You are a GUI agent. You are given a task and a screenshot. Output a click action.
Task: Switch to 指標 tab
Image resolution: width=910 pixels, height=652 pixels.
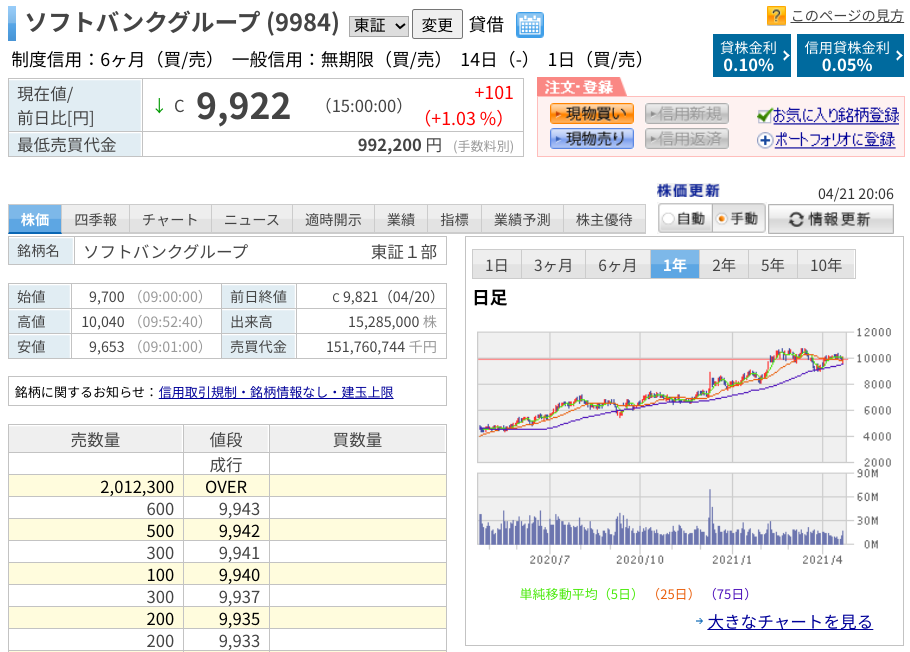454,219
